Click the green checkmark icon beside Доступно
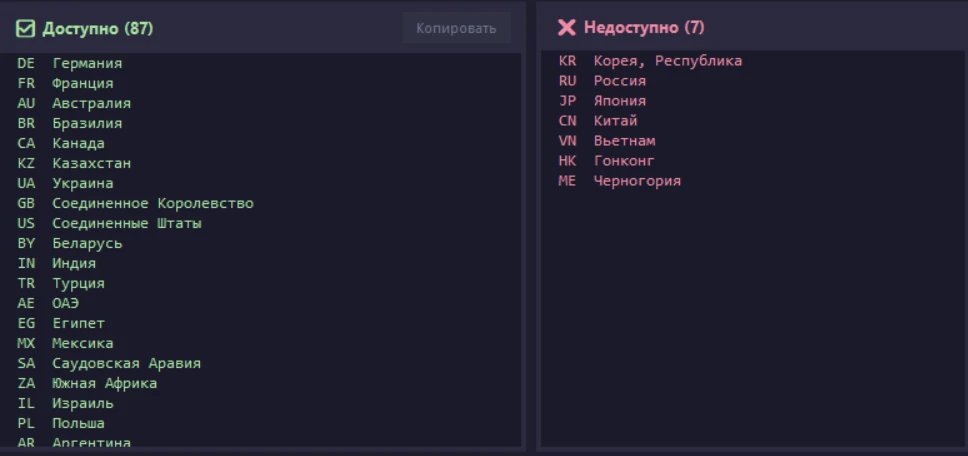The image size is (968, 456). (x=26, y=28)
